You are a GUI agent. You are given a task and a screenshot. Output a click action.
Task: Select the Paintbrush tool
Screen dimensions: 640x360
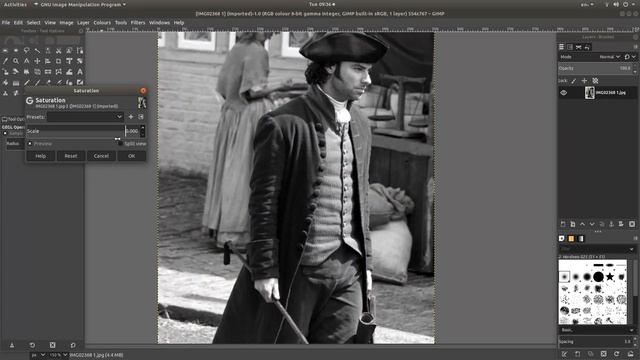(37, 82)
